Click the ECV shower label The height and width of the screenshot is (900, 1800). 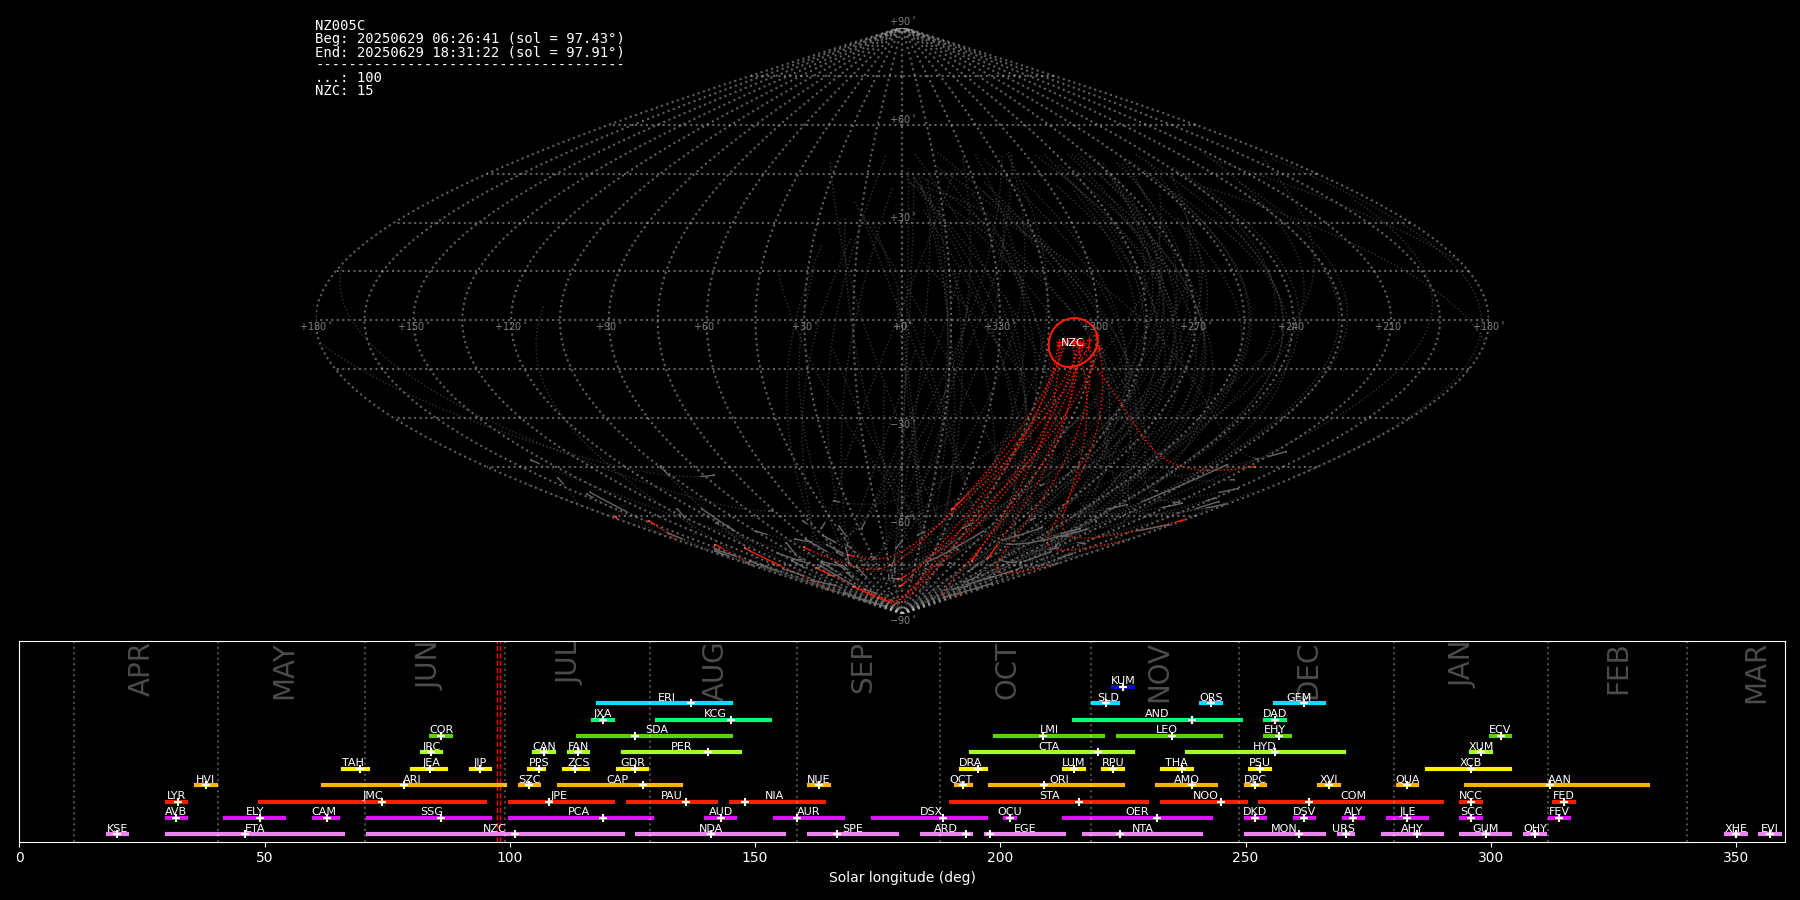1500,730
